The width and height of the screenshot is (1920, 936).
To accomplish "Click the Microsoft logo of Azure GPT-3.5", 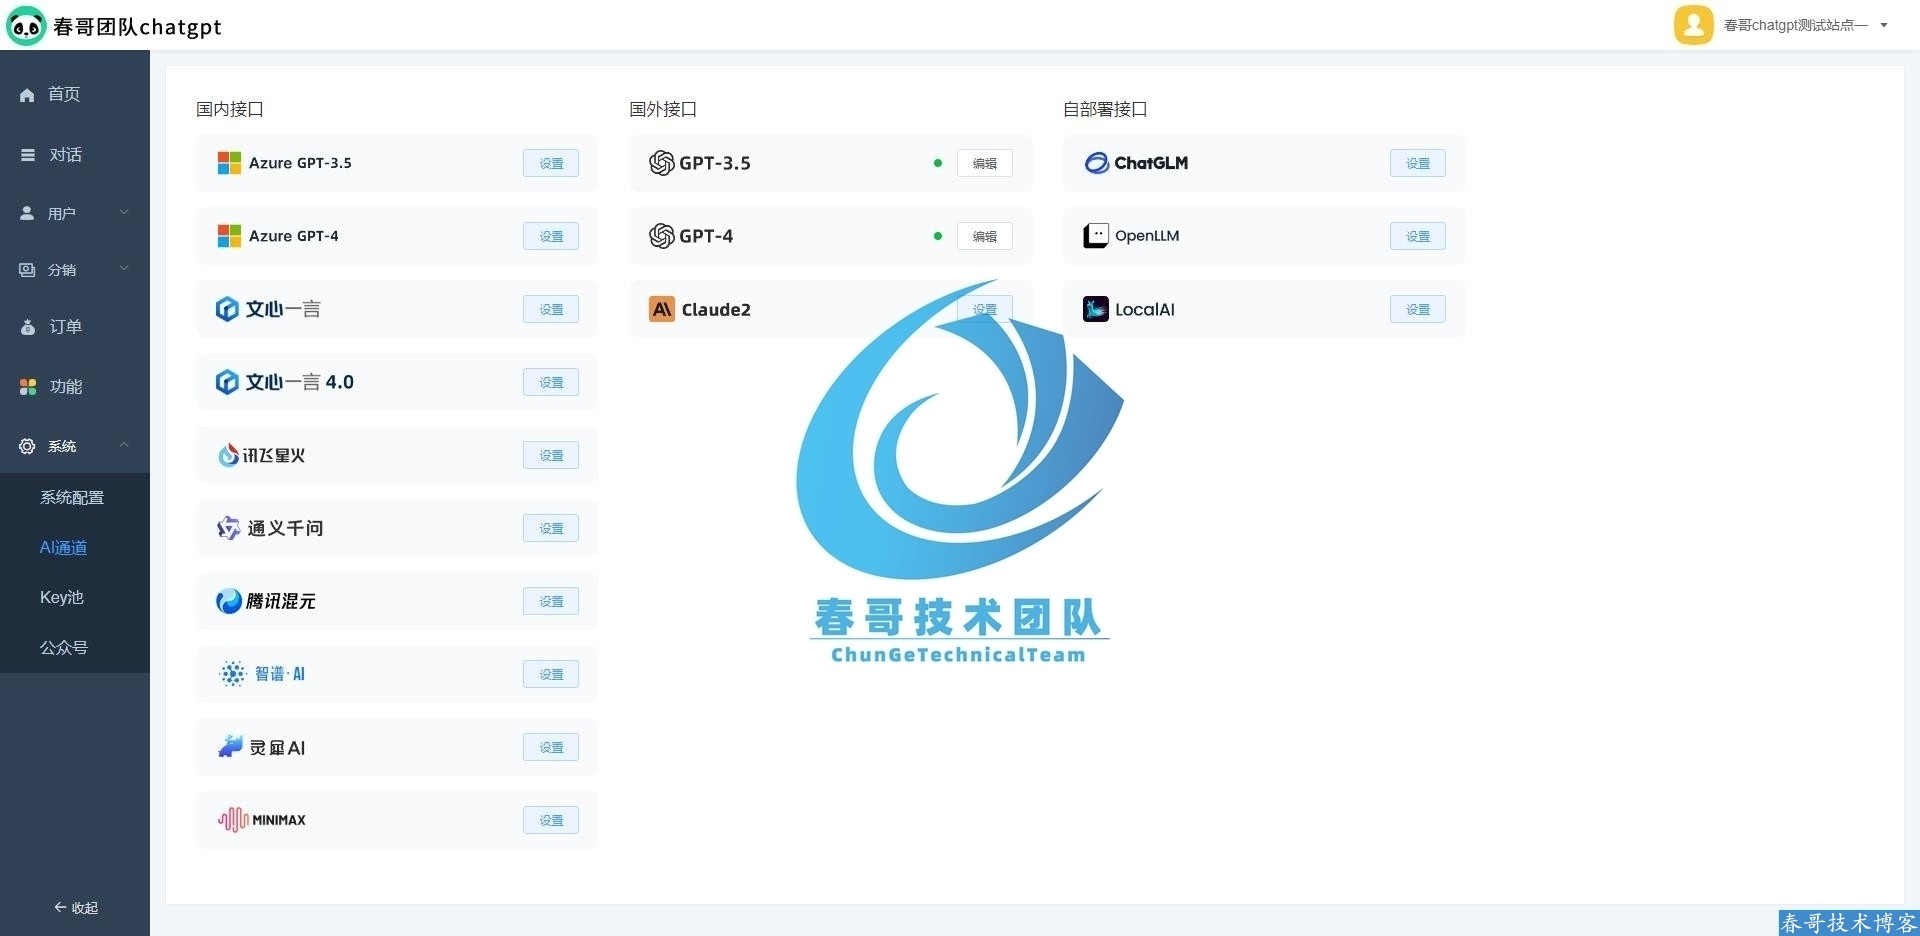I will pyautogui.click(x=229, y=163).
